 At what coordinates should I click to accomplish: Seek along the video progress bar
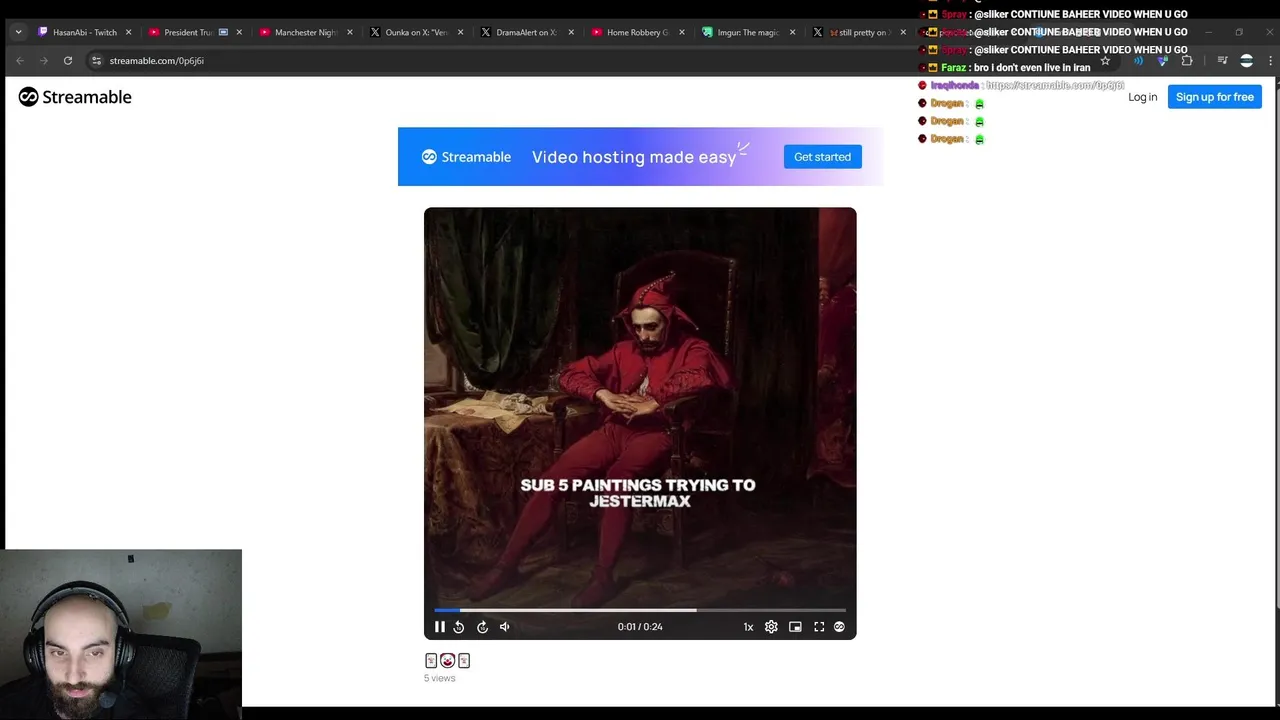coord(640,610)
